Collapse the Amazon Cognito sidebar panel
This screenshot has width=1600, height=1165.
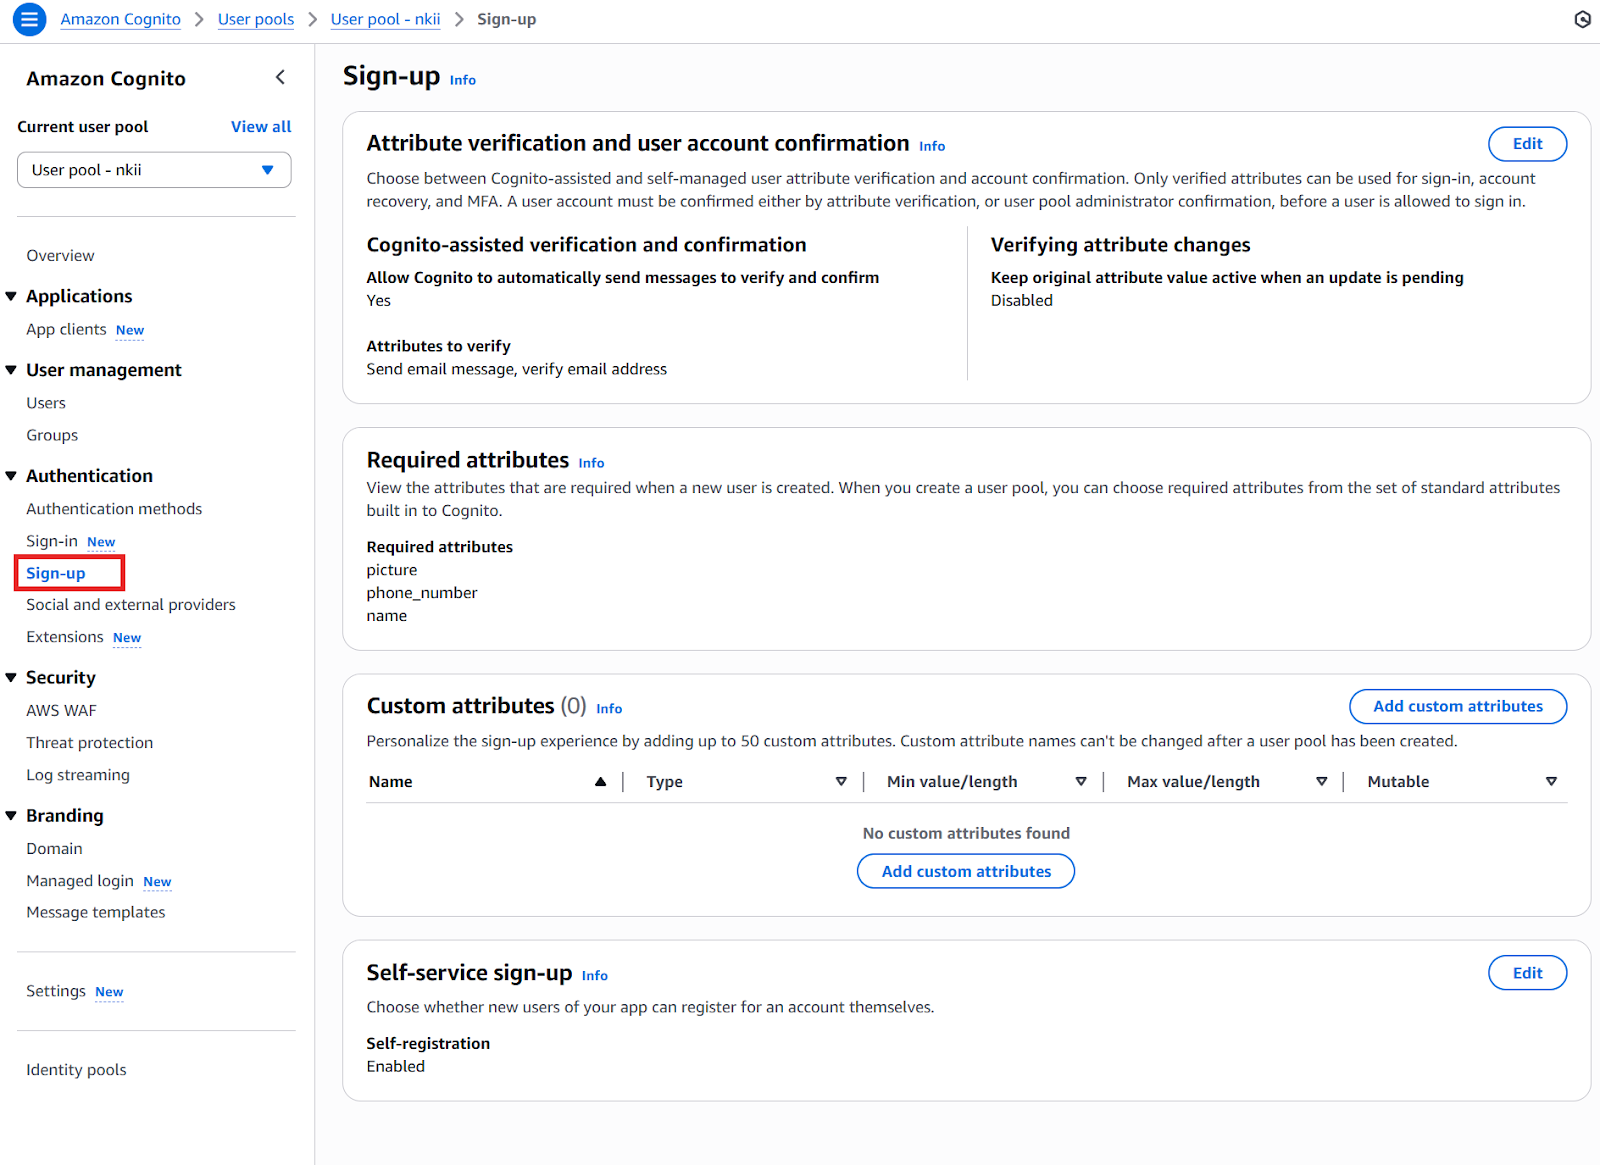[x=280, y=77]
